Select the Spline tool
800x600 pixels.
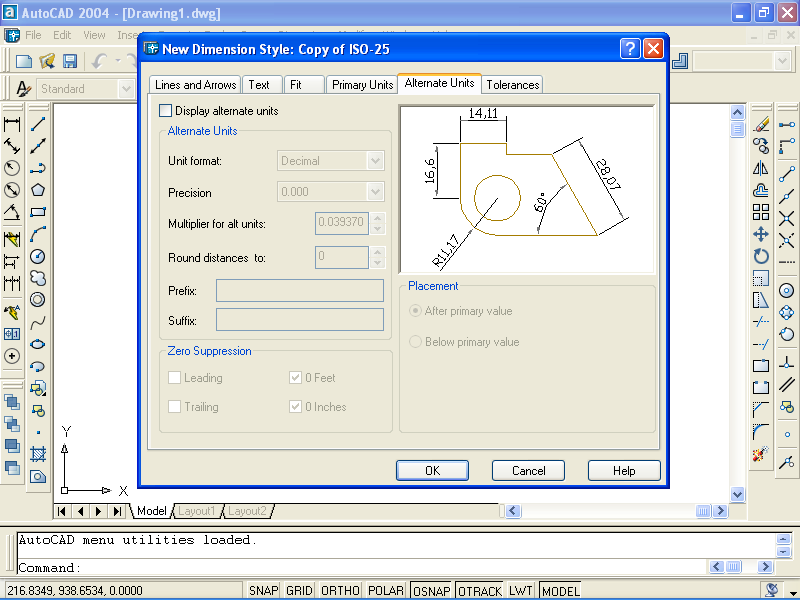pos(38,322)
